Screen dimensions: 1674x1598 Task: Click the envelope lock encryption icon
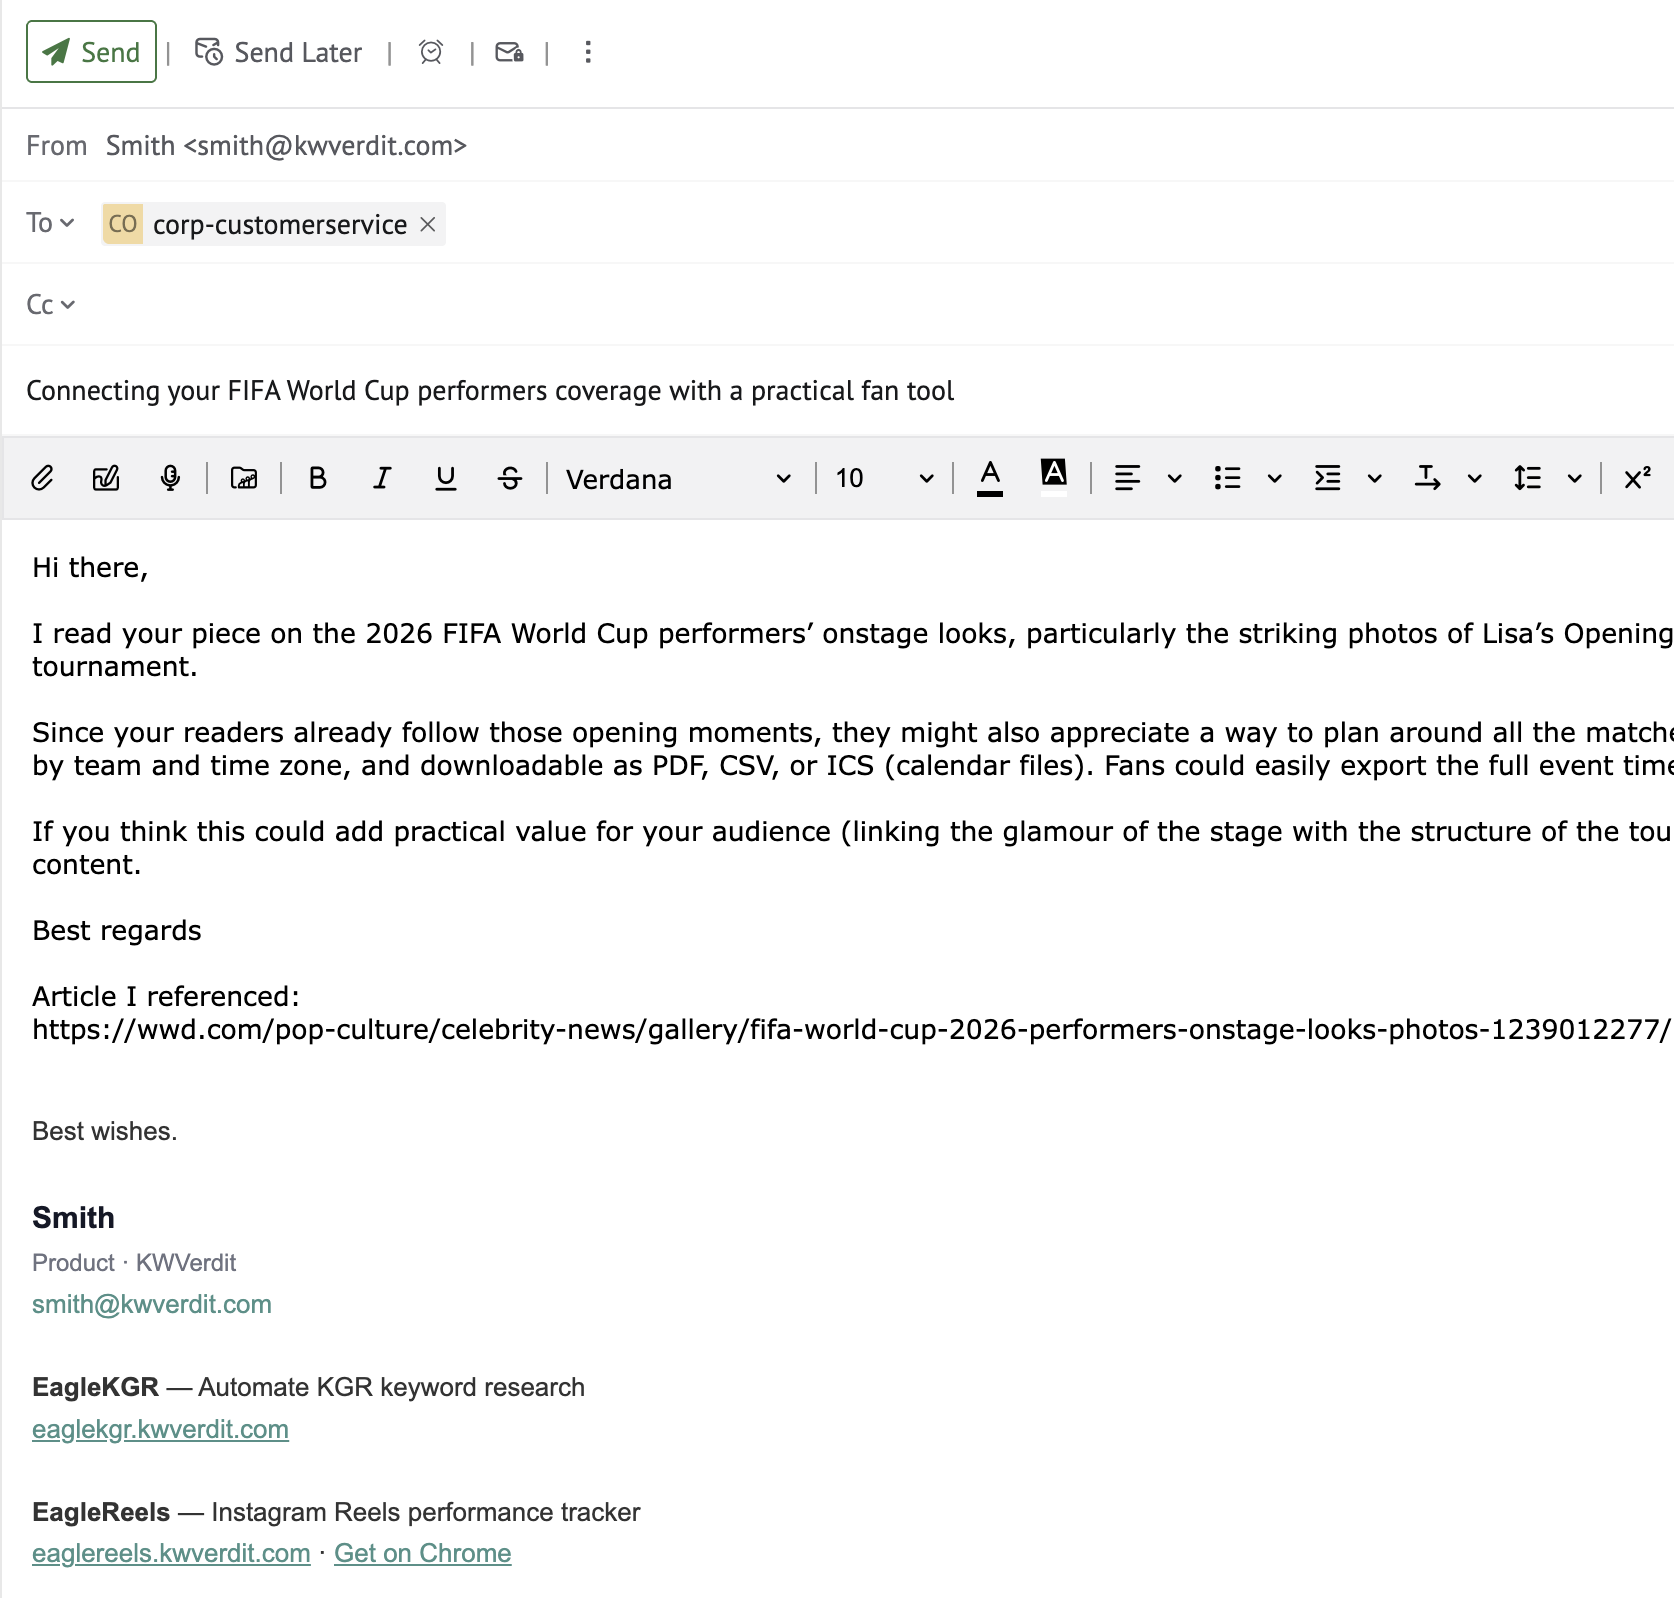point(509,52)
